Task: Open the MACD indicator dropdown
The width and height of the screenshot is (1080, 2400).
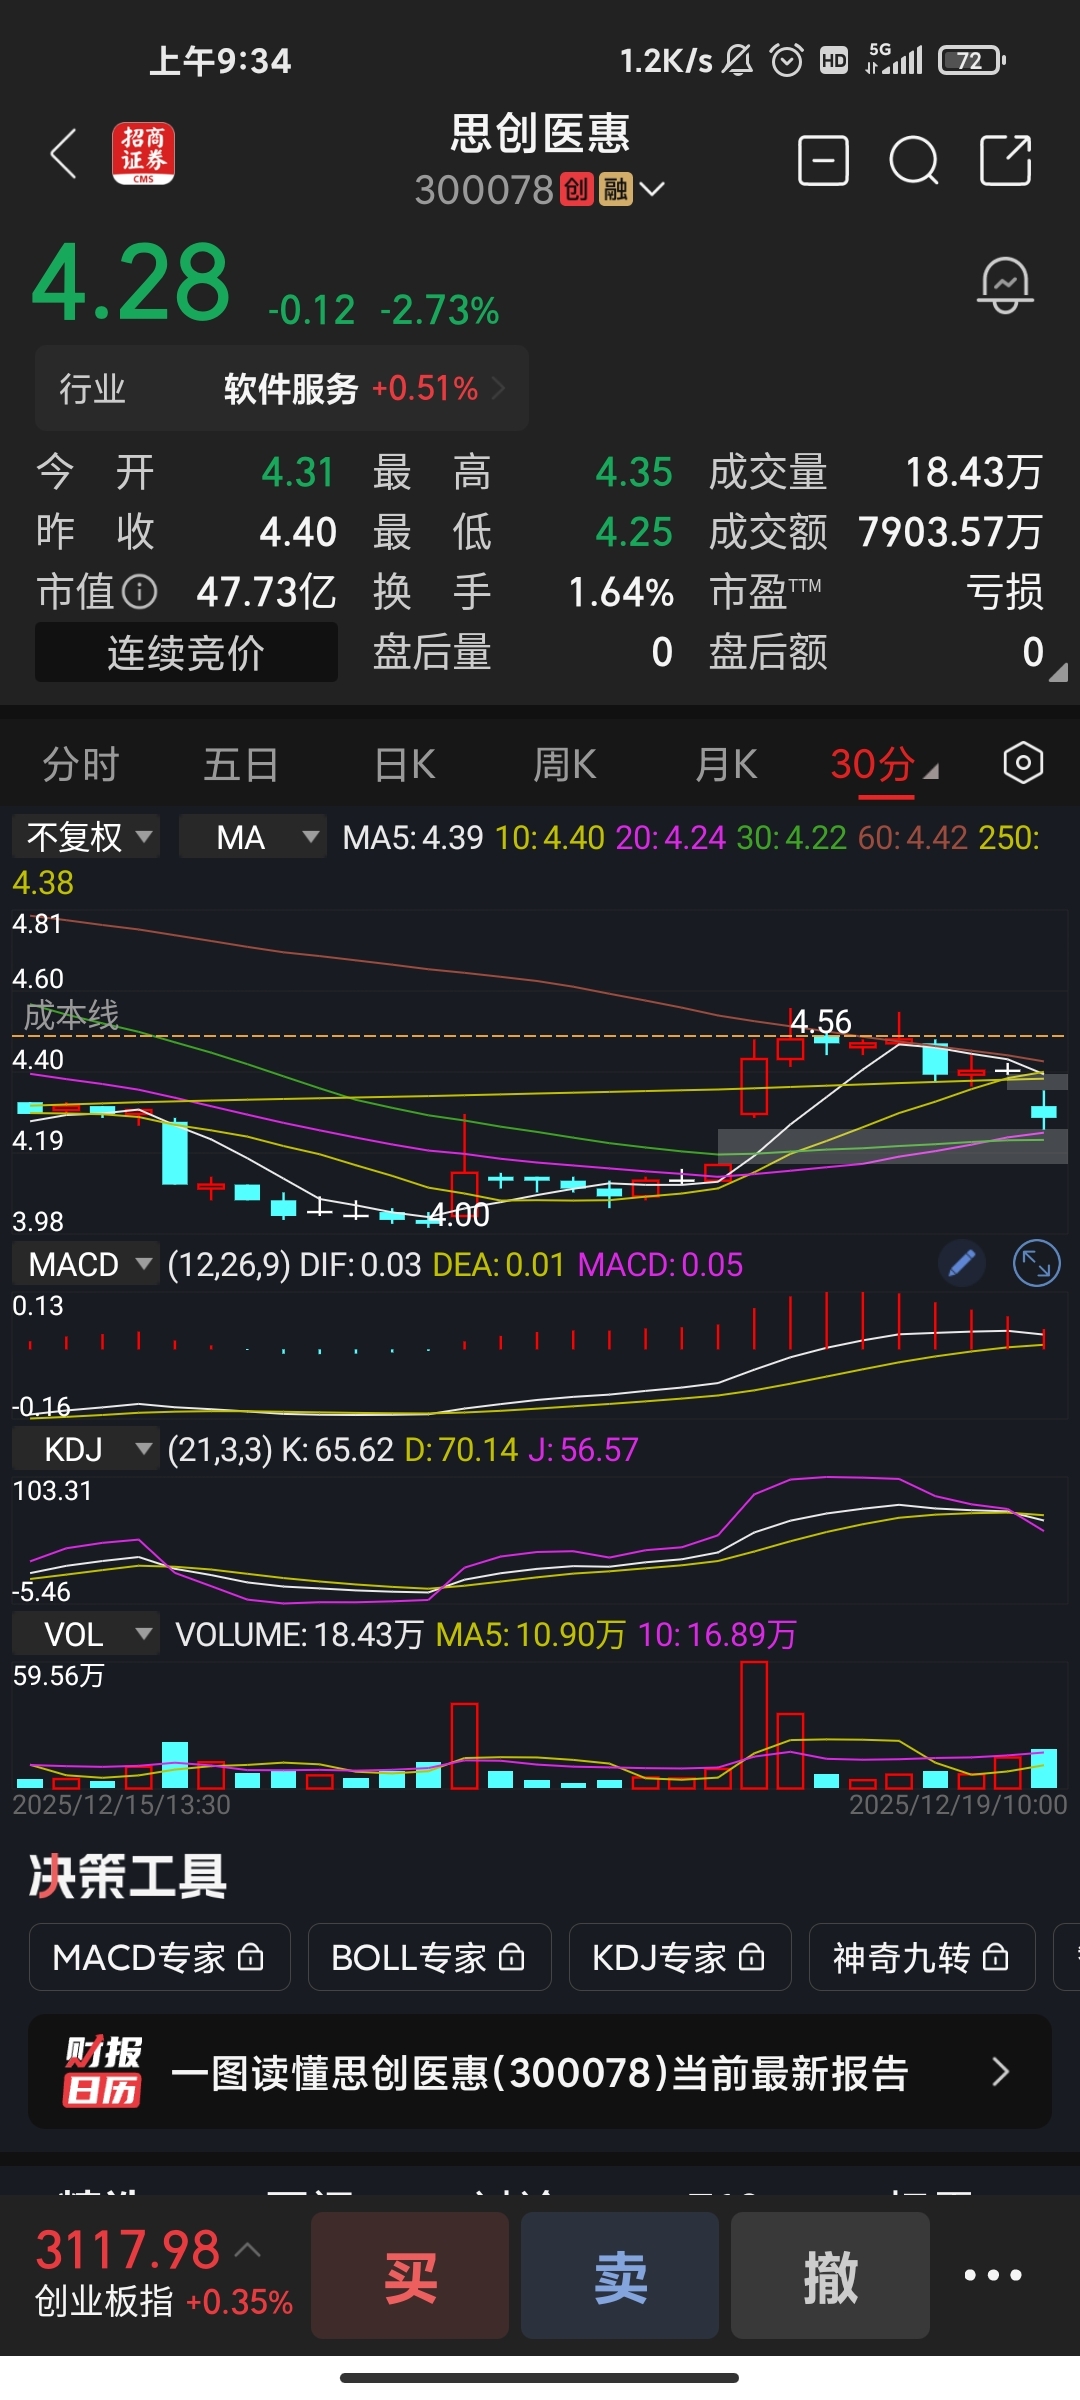Action: pyautogui.click(x=85, y=1264)
